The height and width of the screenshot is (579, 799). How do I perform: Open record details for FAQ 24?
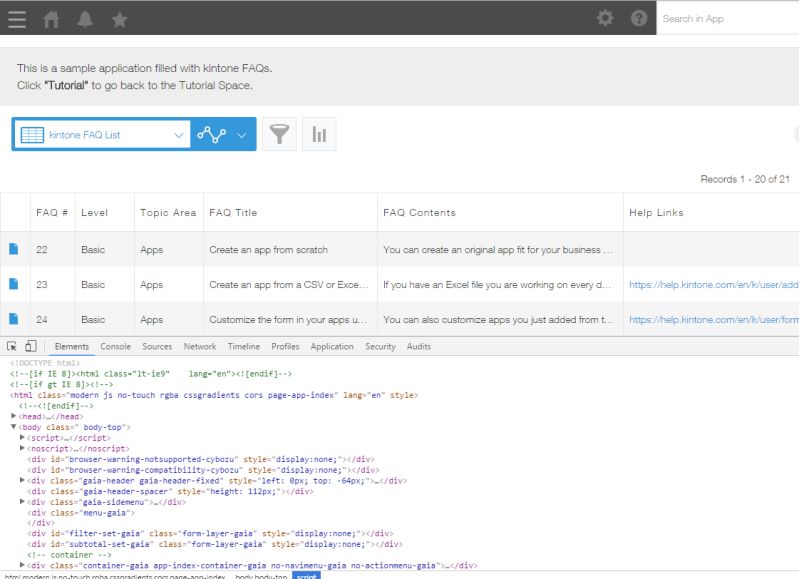coord(14,319)
